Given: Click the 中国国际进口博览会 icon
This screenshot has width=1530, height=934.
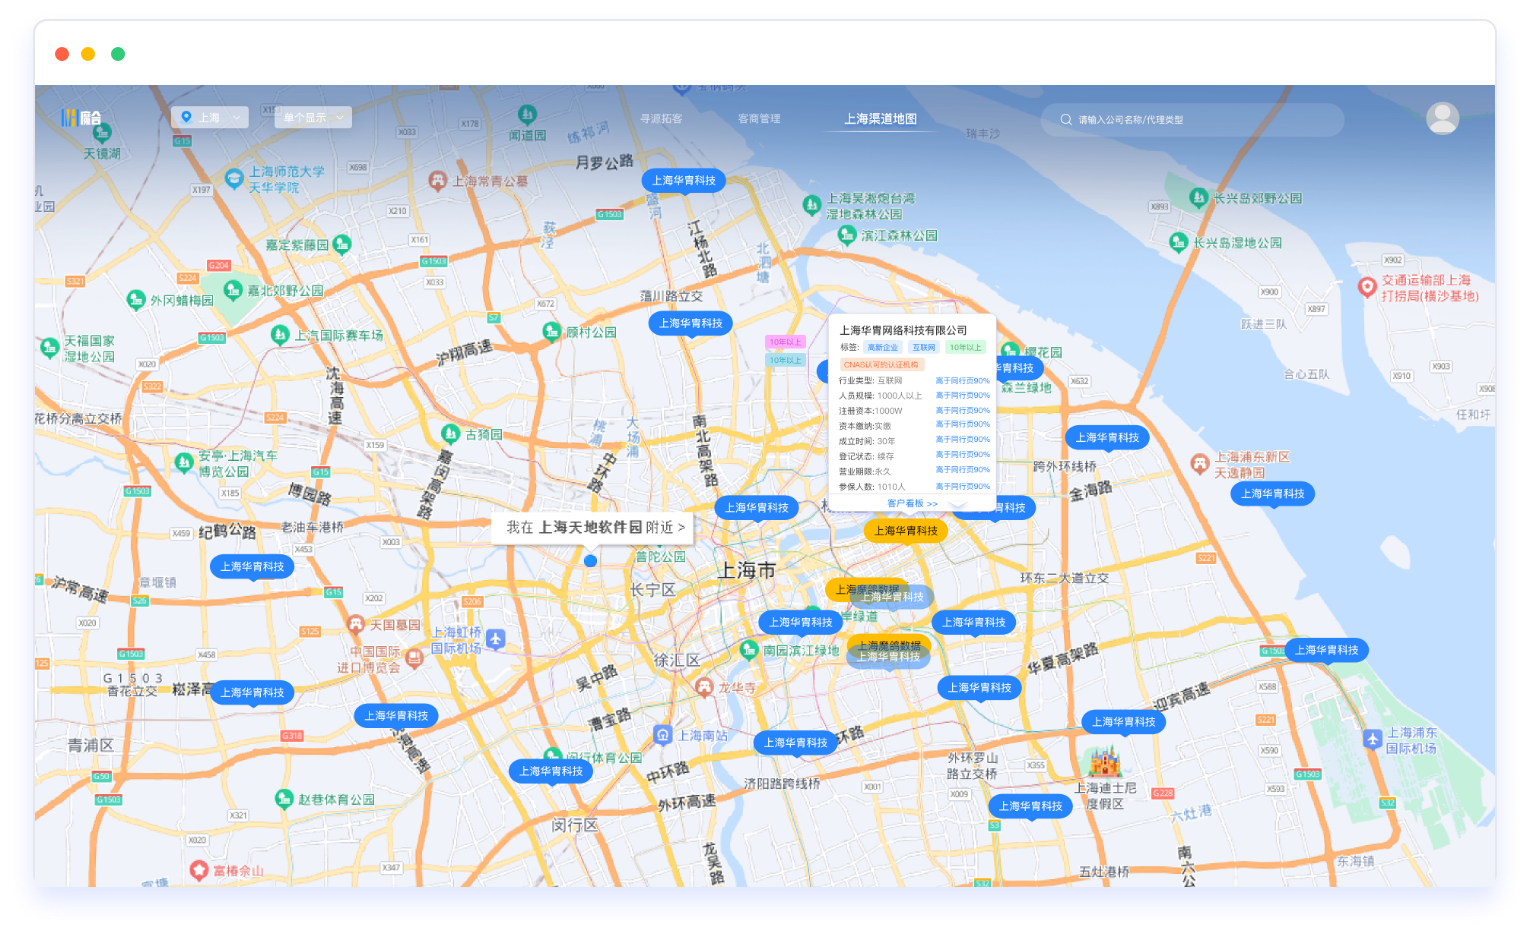Looking at the screenshot, I should [x=414, y=659].
